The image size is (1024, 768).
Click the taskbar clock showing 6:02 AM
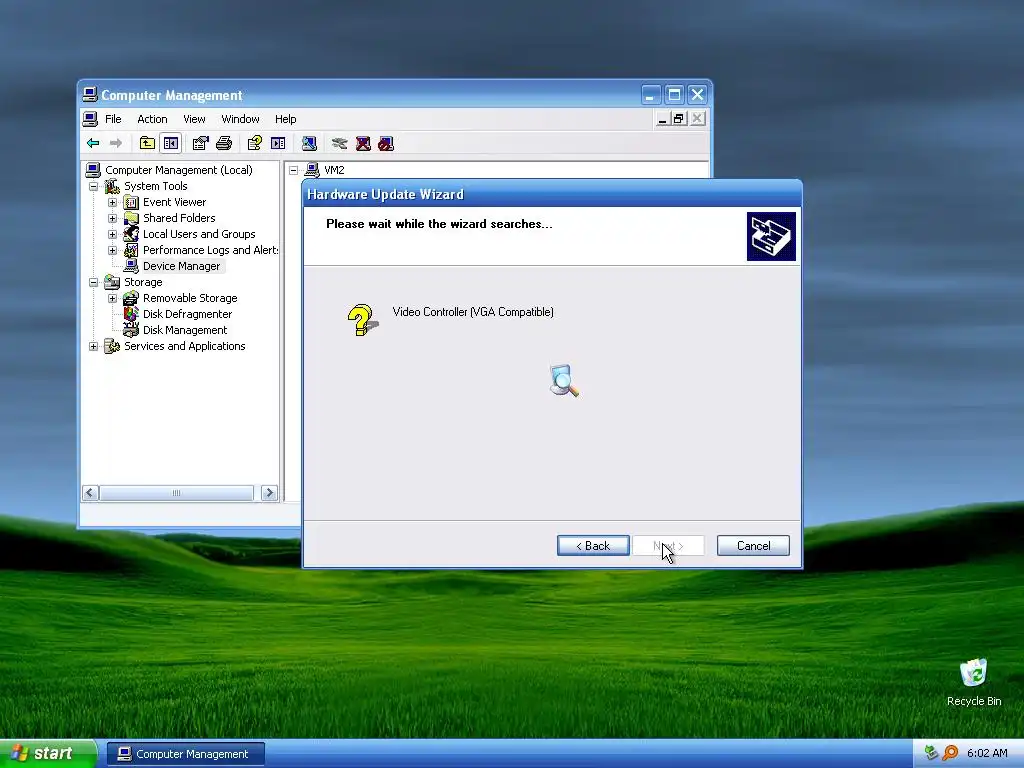click(x=987, y=753)
